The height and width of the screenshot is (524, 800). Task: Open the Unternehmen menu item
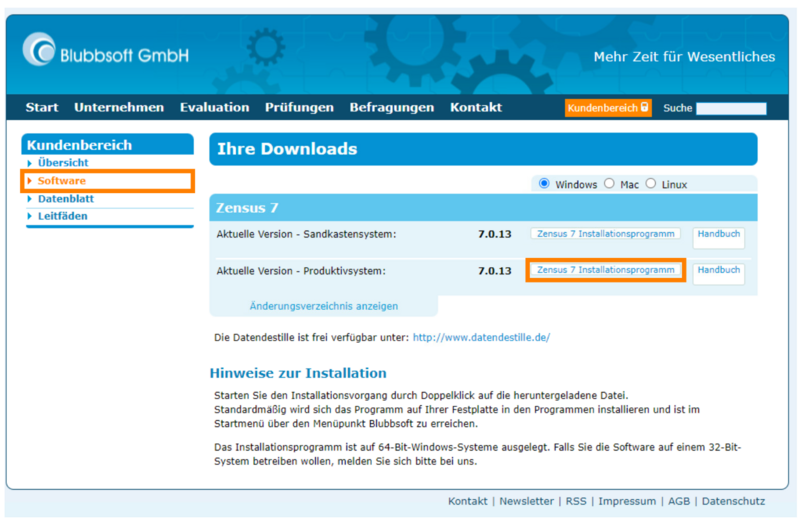[x=119, y=107]
